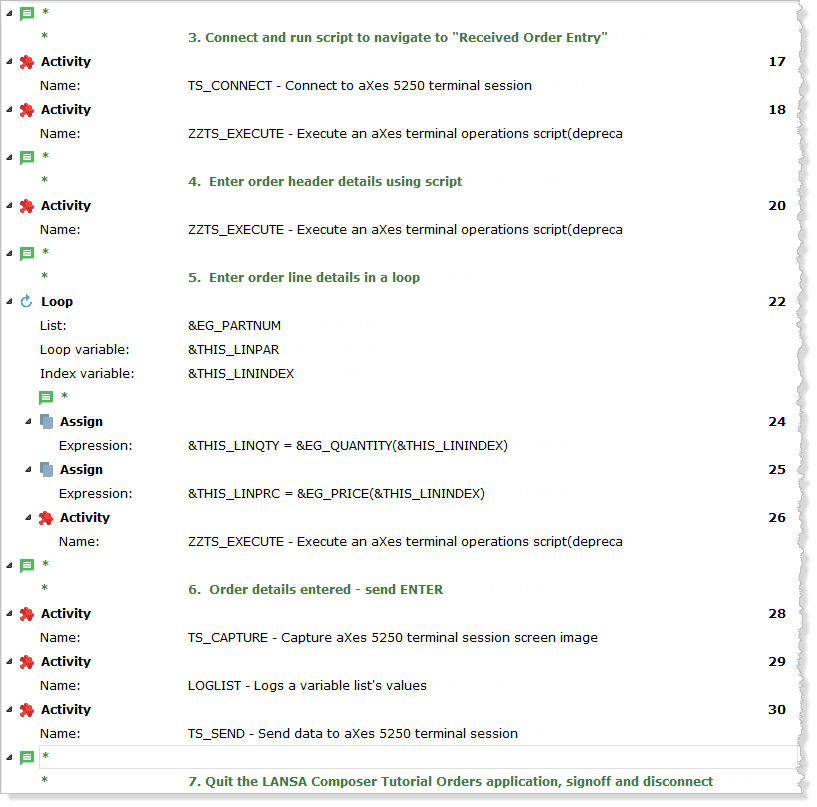Viewport: 817px width, 807px height.
Task: Click the green comment icon above step 3 heading
Action: coord(27,14)
